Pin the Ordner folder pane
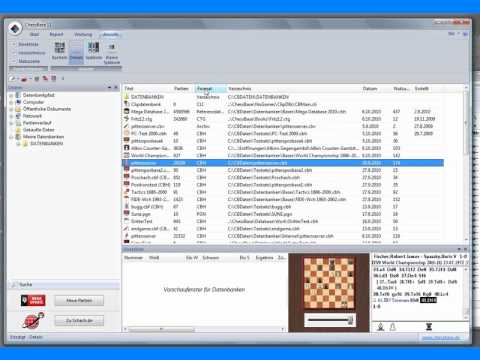This screenshot has height=360, width=480. (109, 88)
